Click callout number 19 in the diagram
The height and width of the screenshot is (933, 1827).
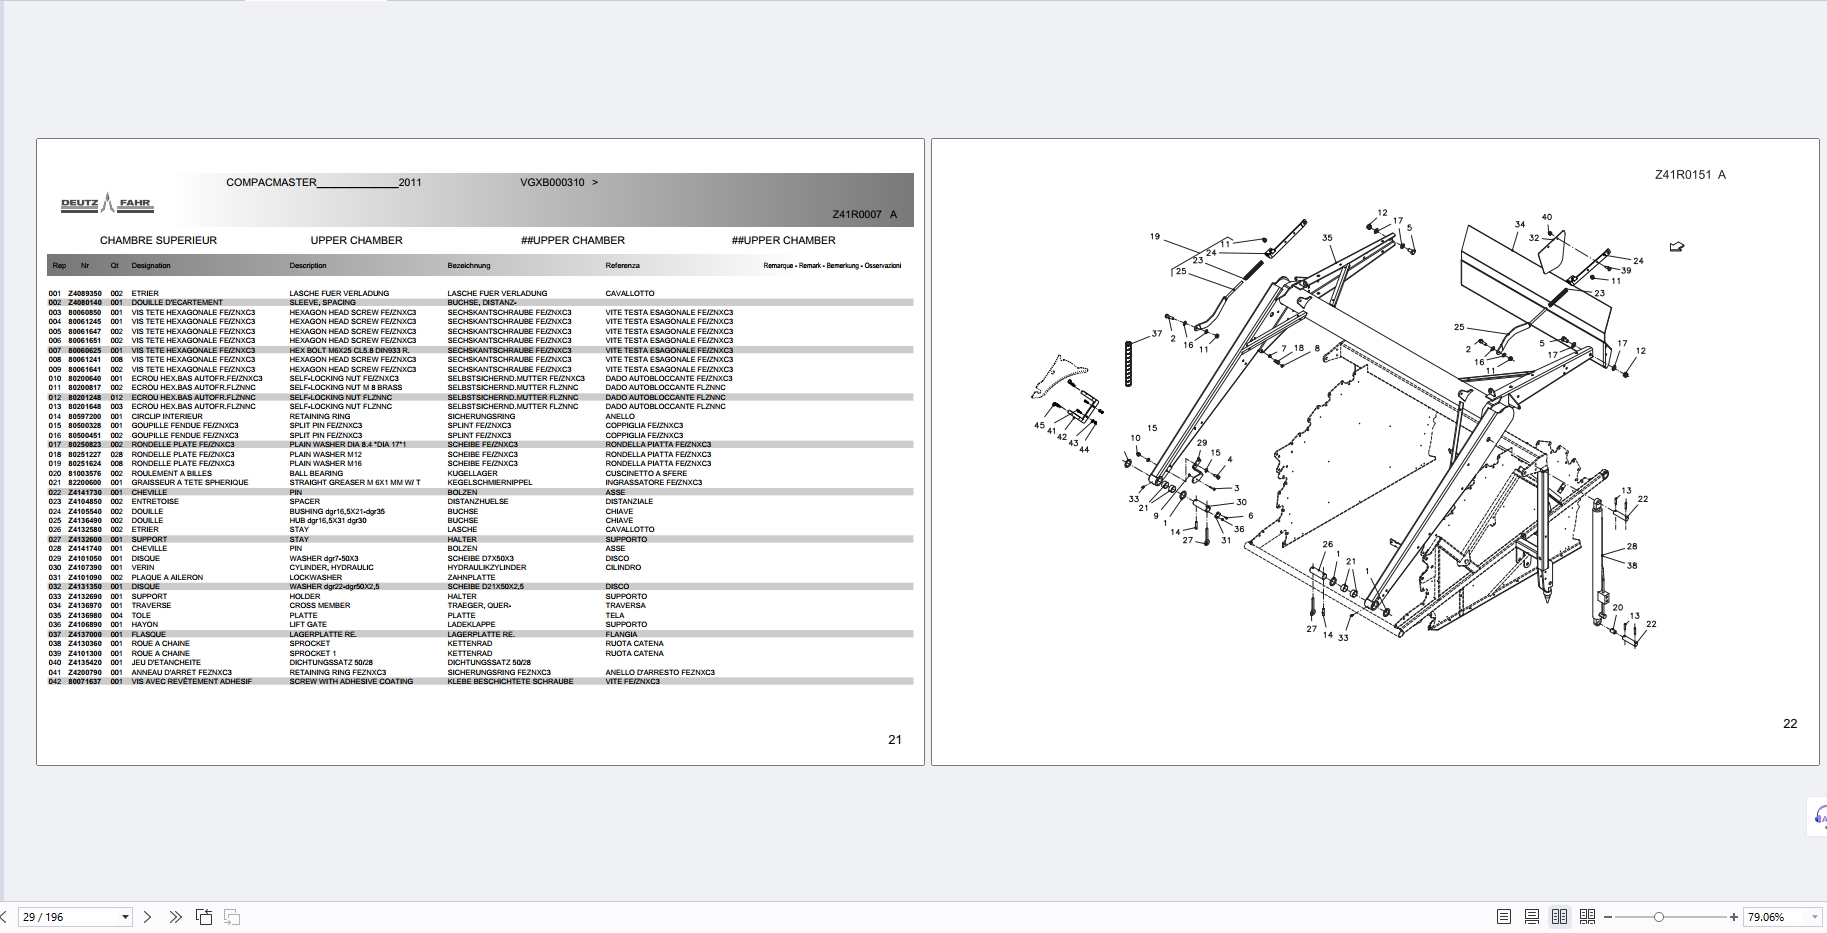point(1155,237)
